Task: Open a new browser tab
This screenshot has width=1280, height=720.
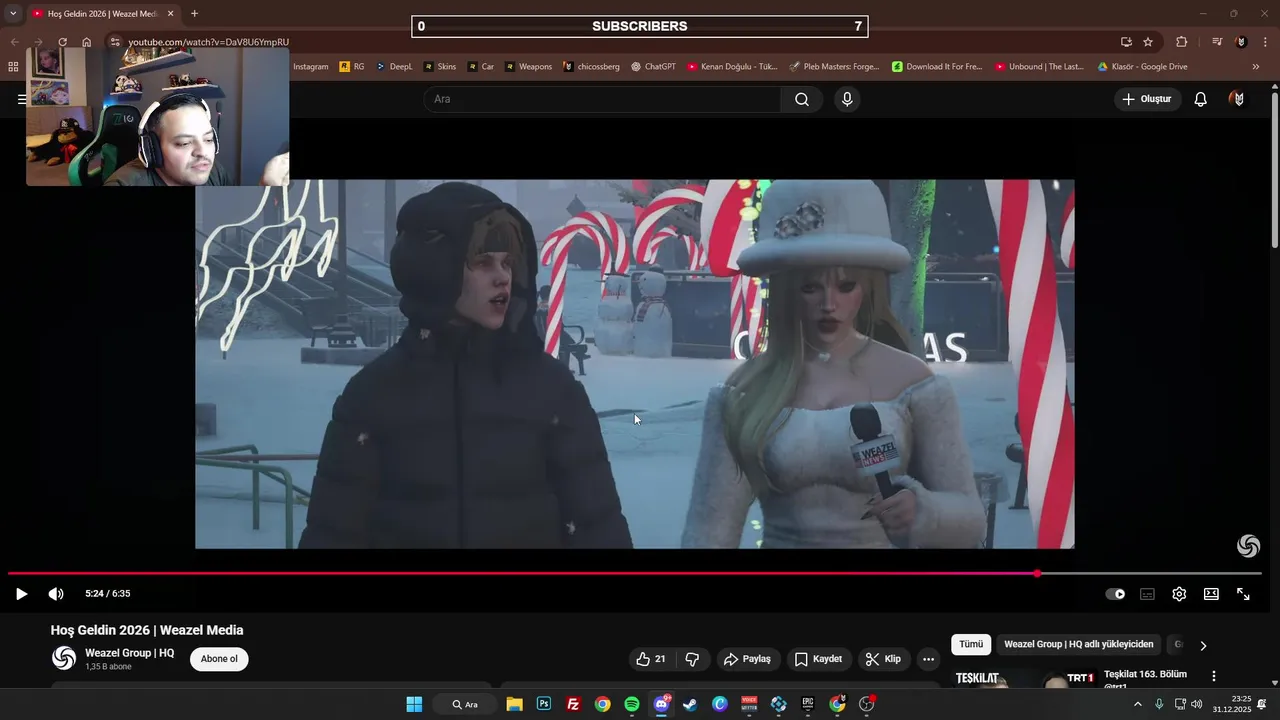Action: (194, 14)
